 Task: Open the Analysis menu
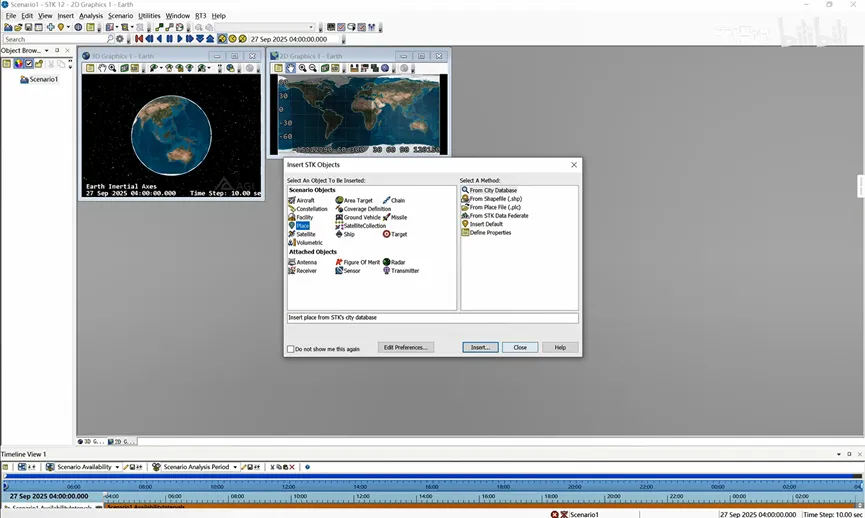point(91,16)
